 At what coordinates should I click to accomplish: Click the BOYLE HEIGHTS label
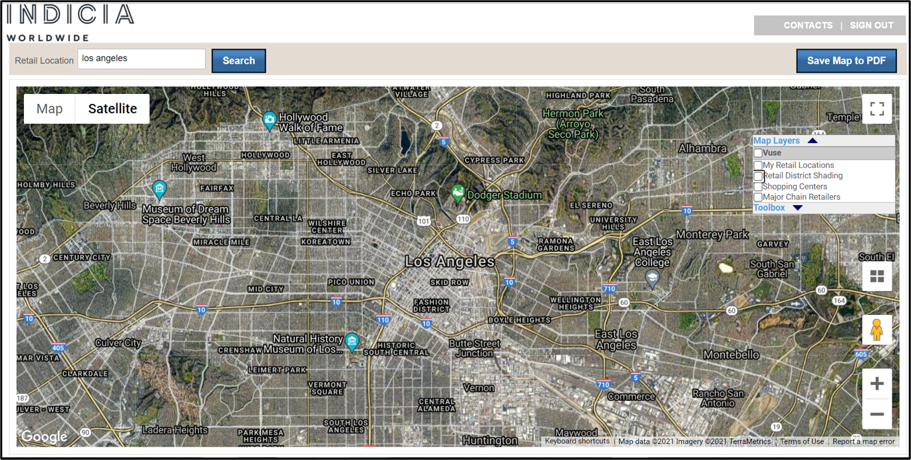pos(519,320)
